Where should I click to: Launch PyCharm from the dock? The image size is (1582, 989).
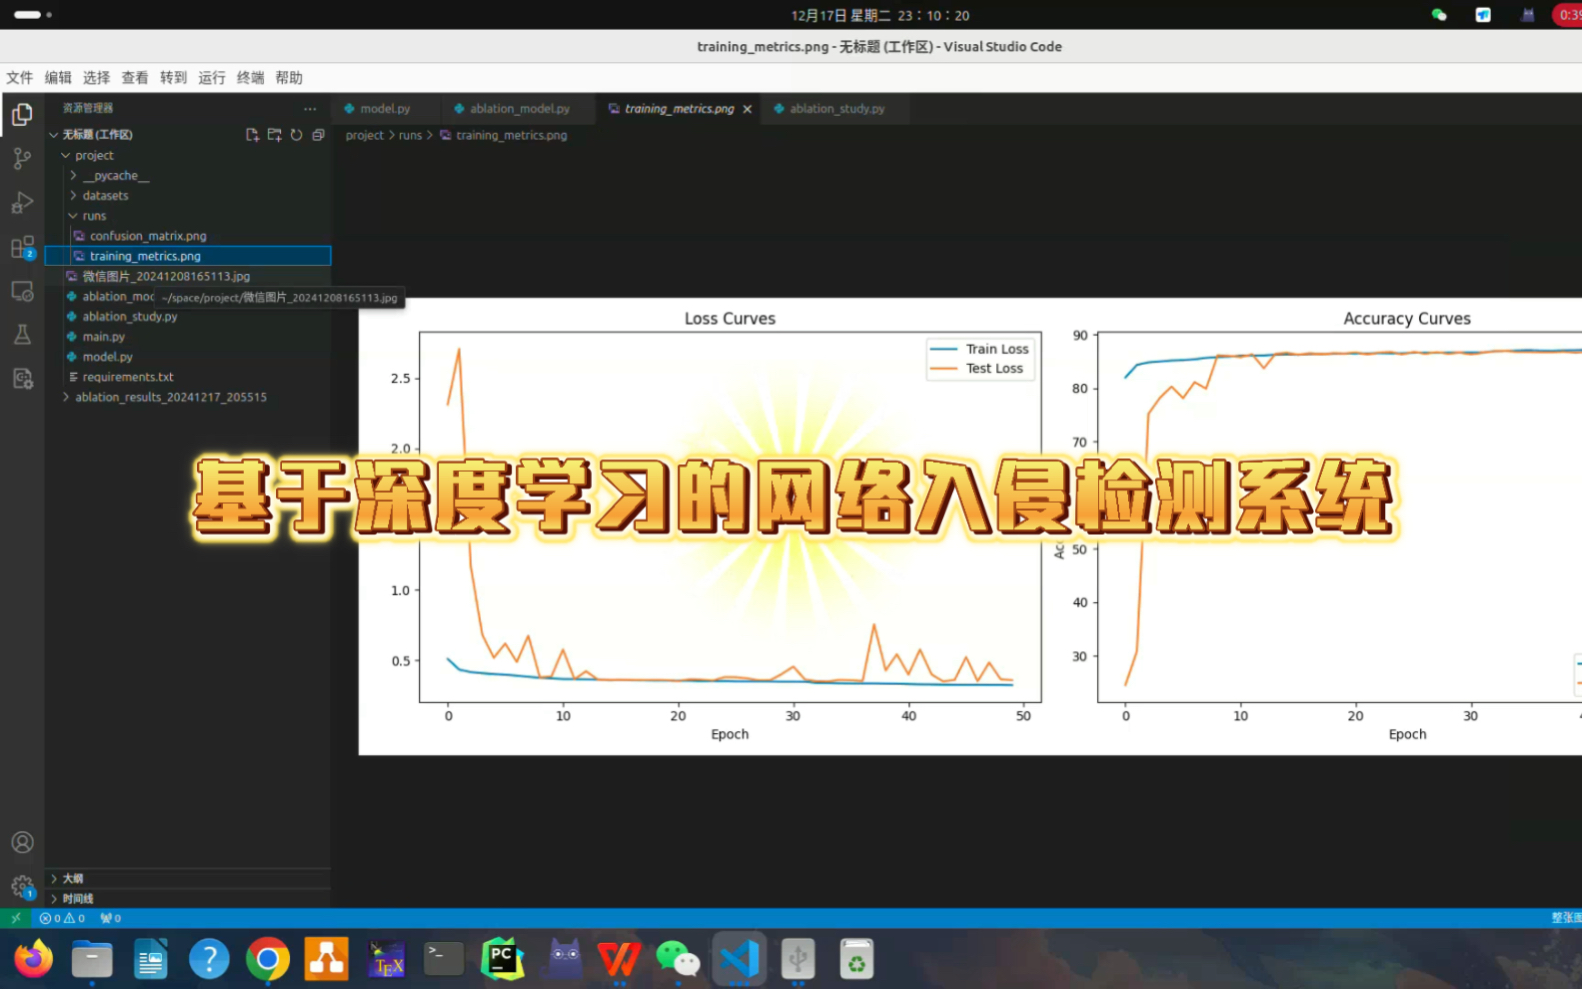click(502, 960)
